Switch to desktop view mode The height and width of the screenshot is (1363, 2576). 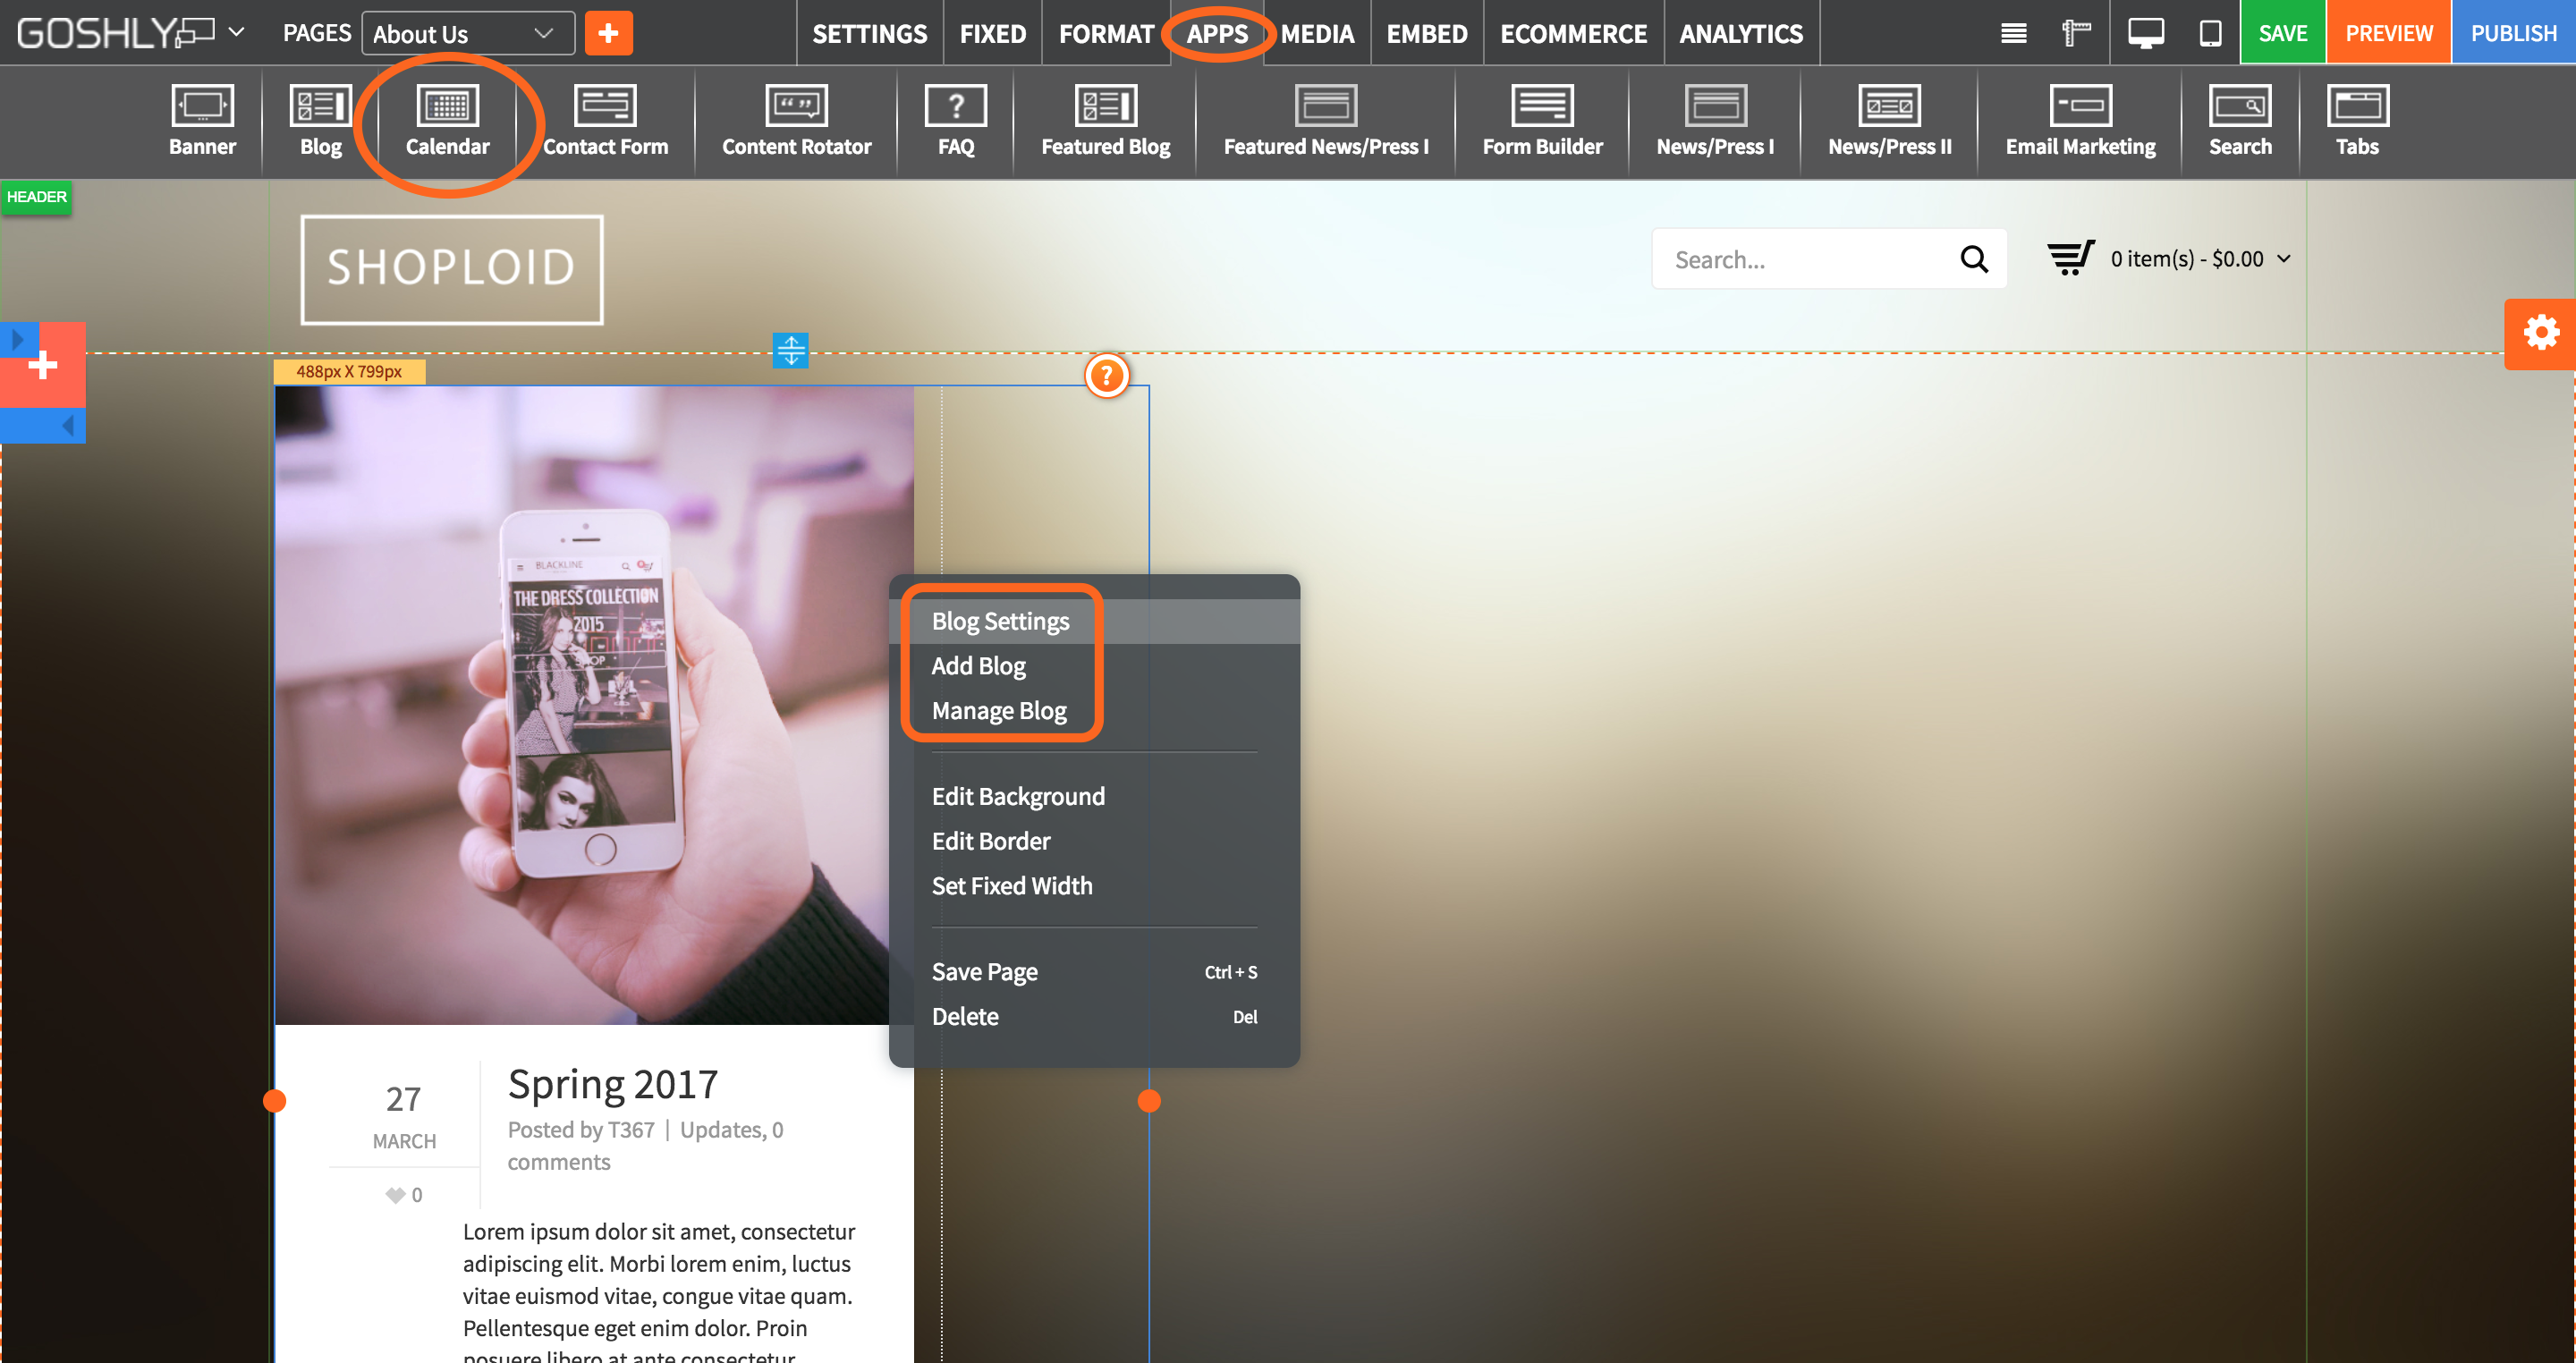[x=2145, y=33]
